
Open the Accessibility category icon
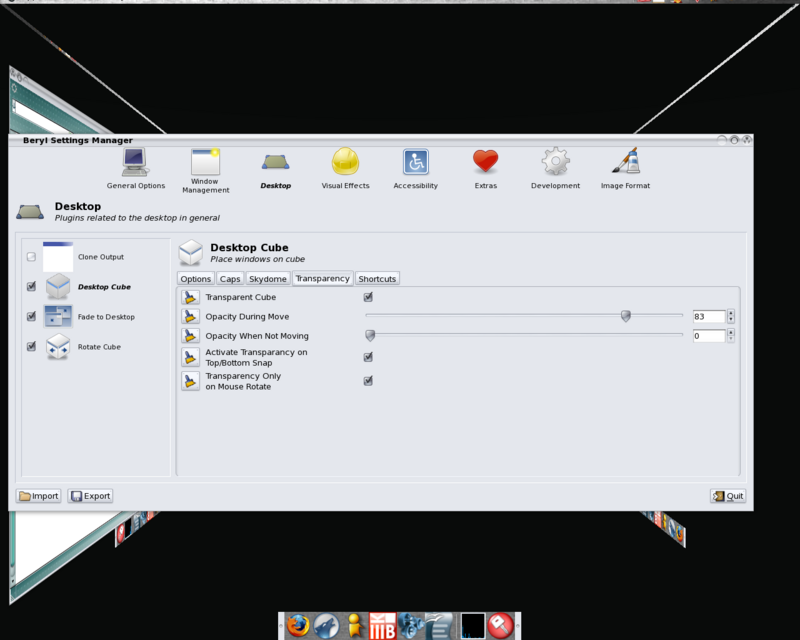tap(416, 162)
